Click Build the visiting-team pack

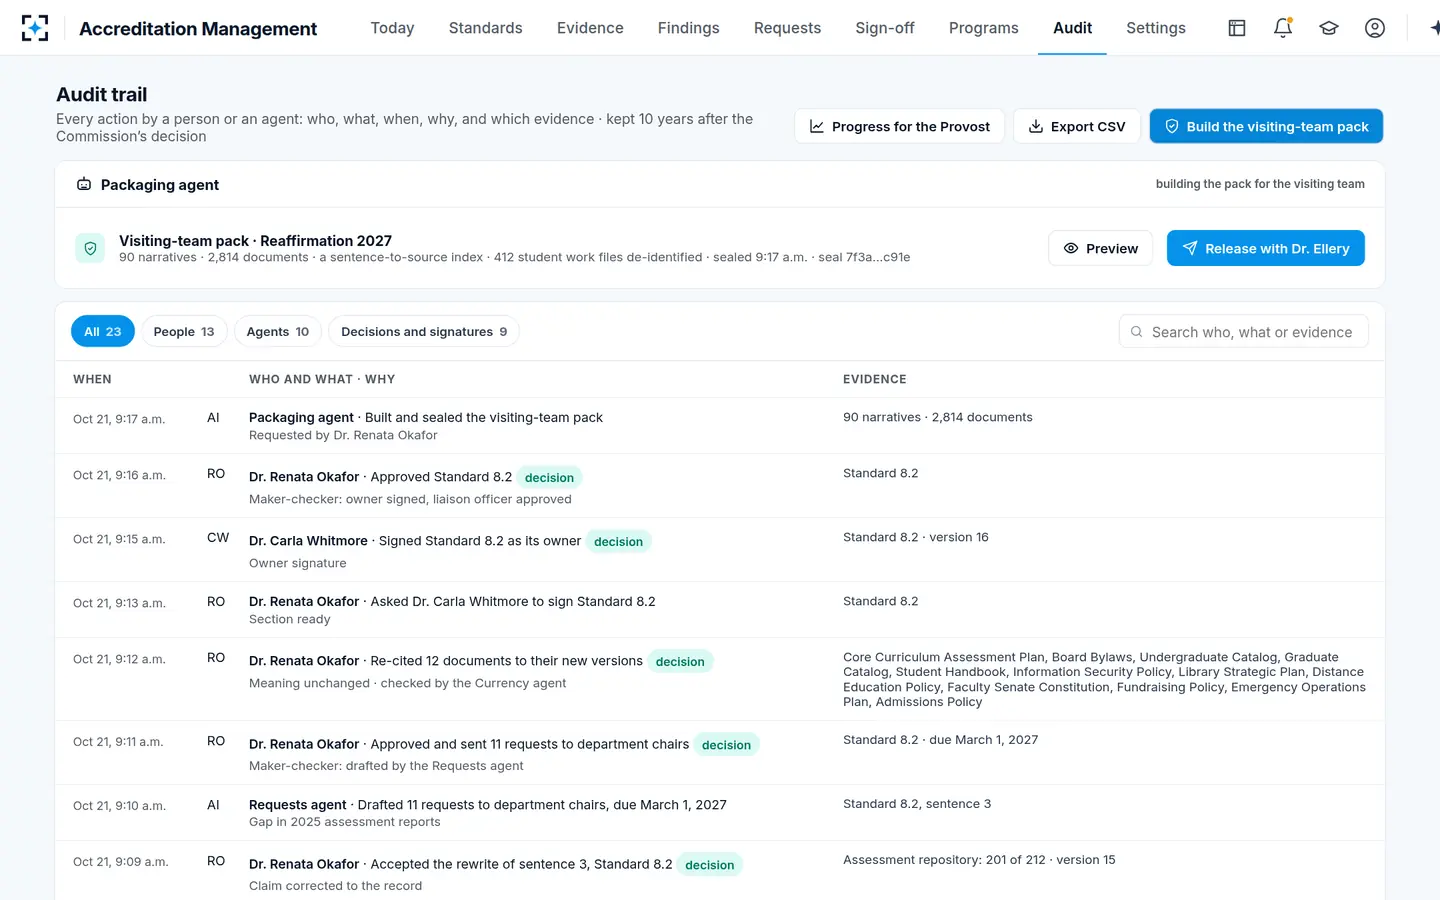[x=1266, y=126]
